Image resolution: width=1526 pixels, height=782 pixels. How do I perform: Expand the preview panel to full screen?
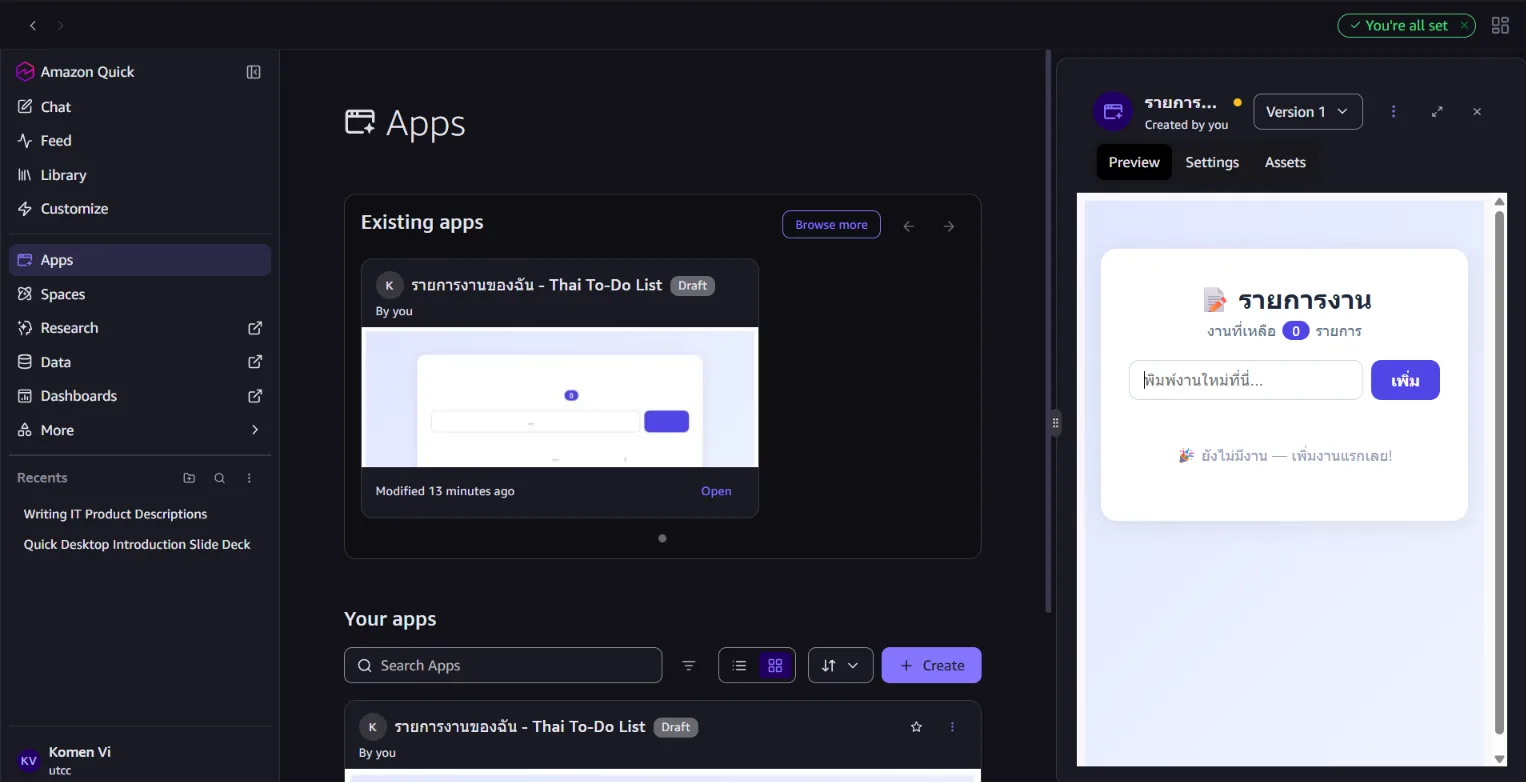[x=1437, y=112]
